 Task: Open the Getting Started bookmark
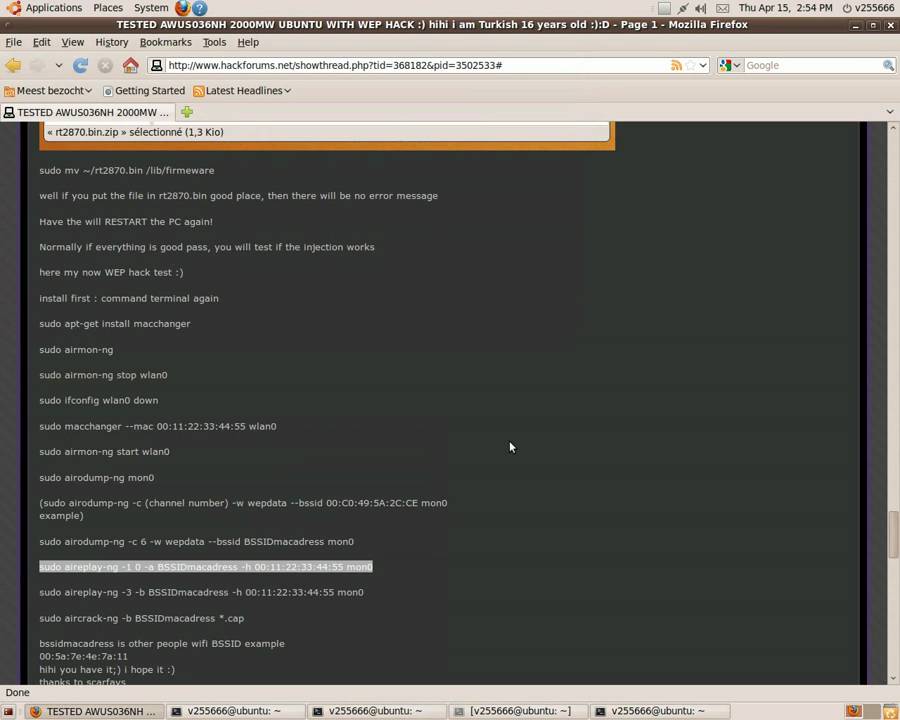(144, 91)
